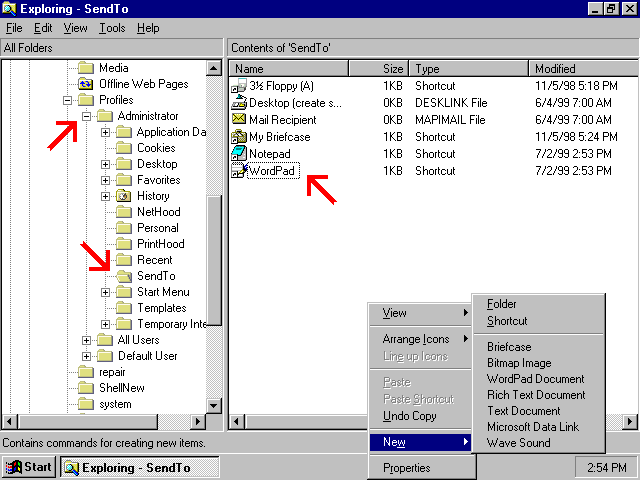
Task: Click the Explorer icon in title bar
Action: point(9,8)
